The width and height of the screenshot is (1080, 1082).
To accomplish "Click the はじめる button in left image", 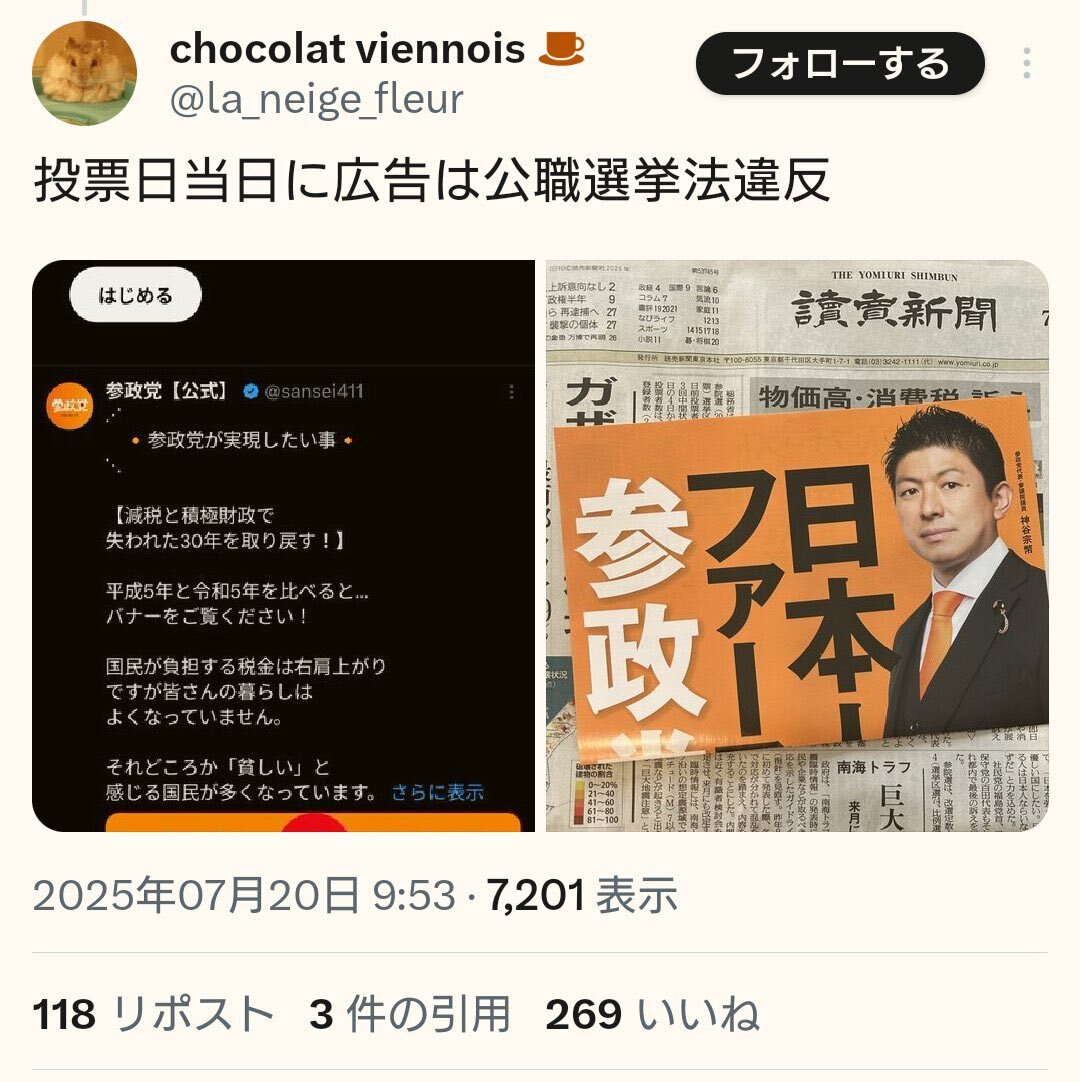I will pos(135,295).
